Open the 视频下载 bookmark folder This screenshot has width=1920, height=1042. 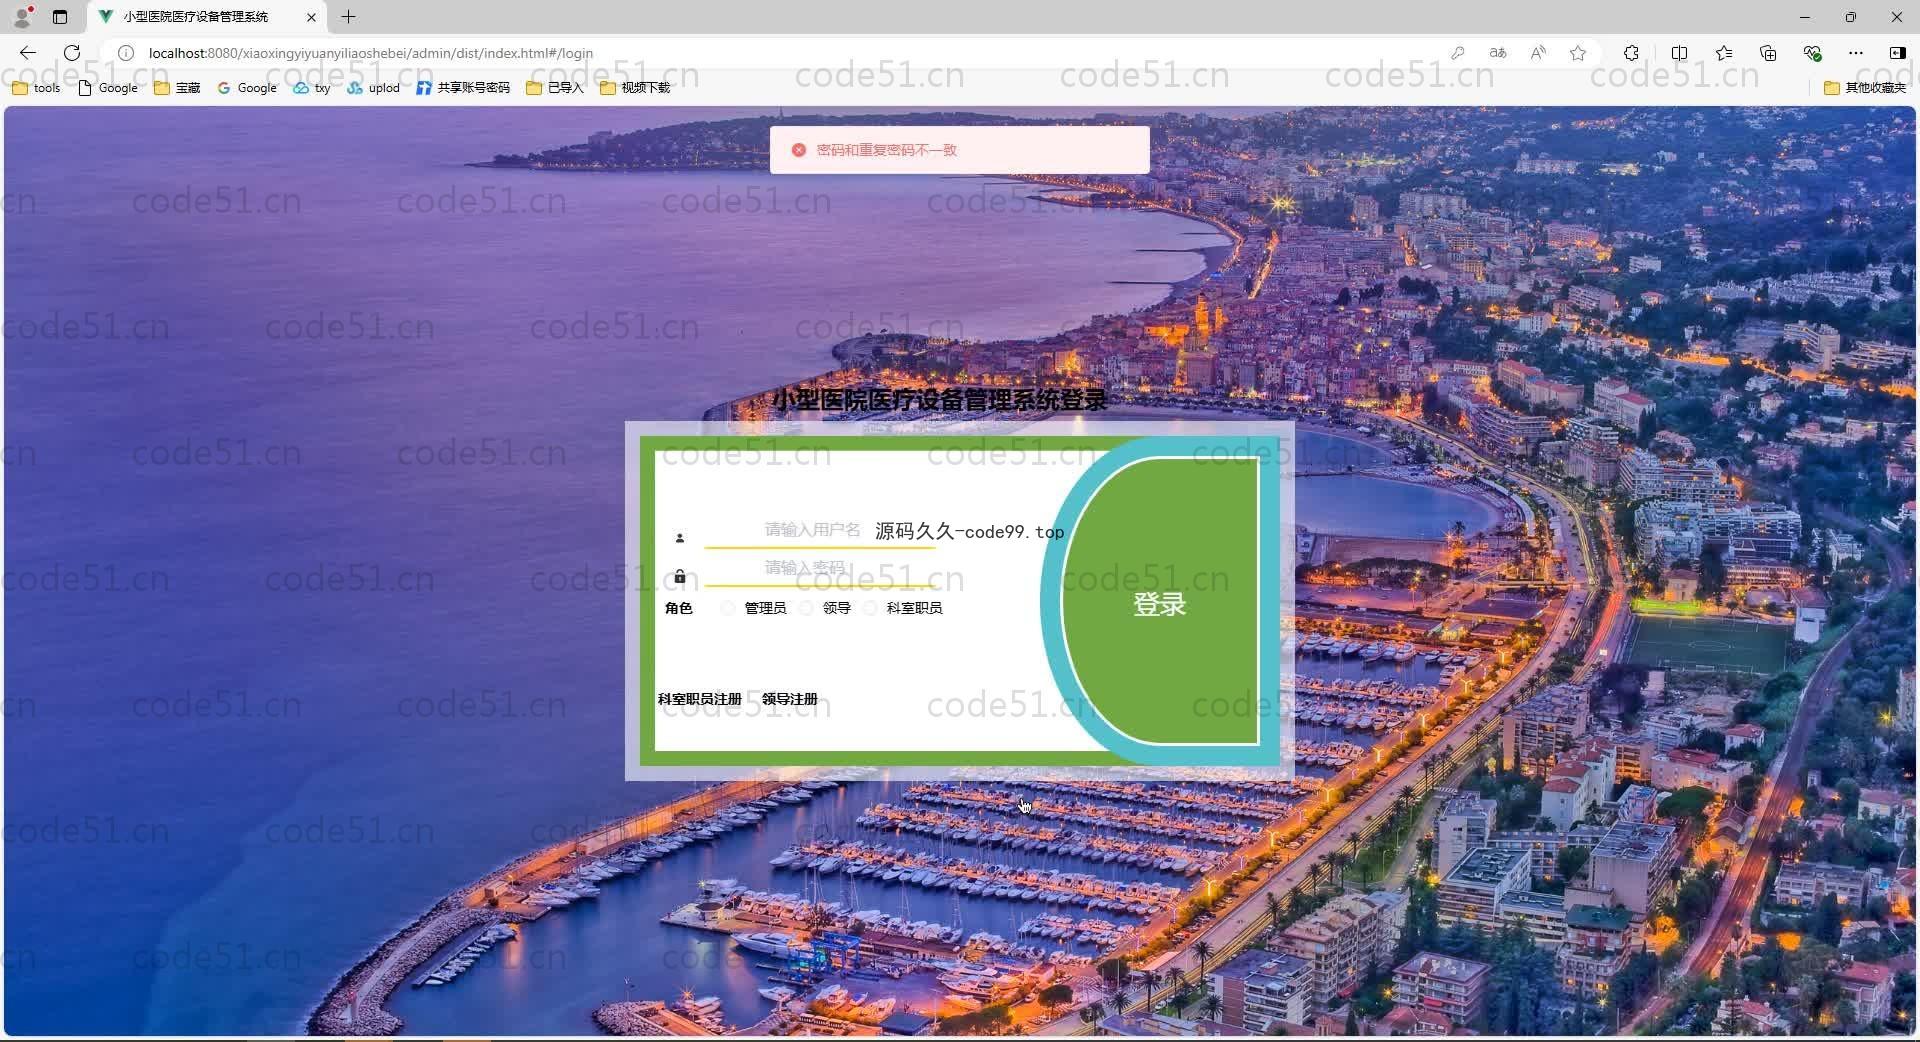[635, 88]
